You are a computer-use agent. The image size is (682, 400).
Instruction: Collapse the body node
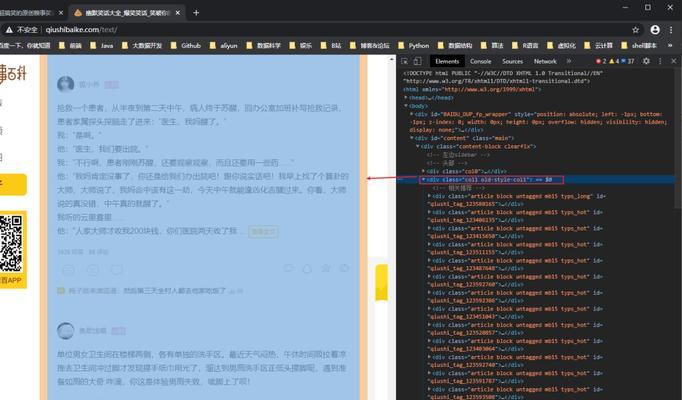tap(406, 106)
